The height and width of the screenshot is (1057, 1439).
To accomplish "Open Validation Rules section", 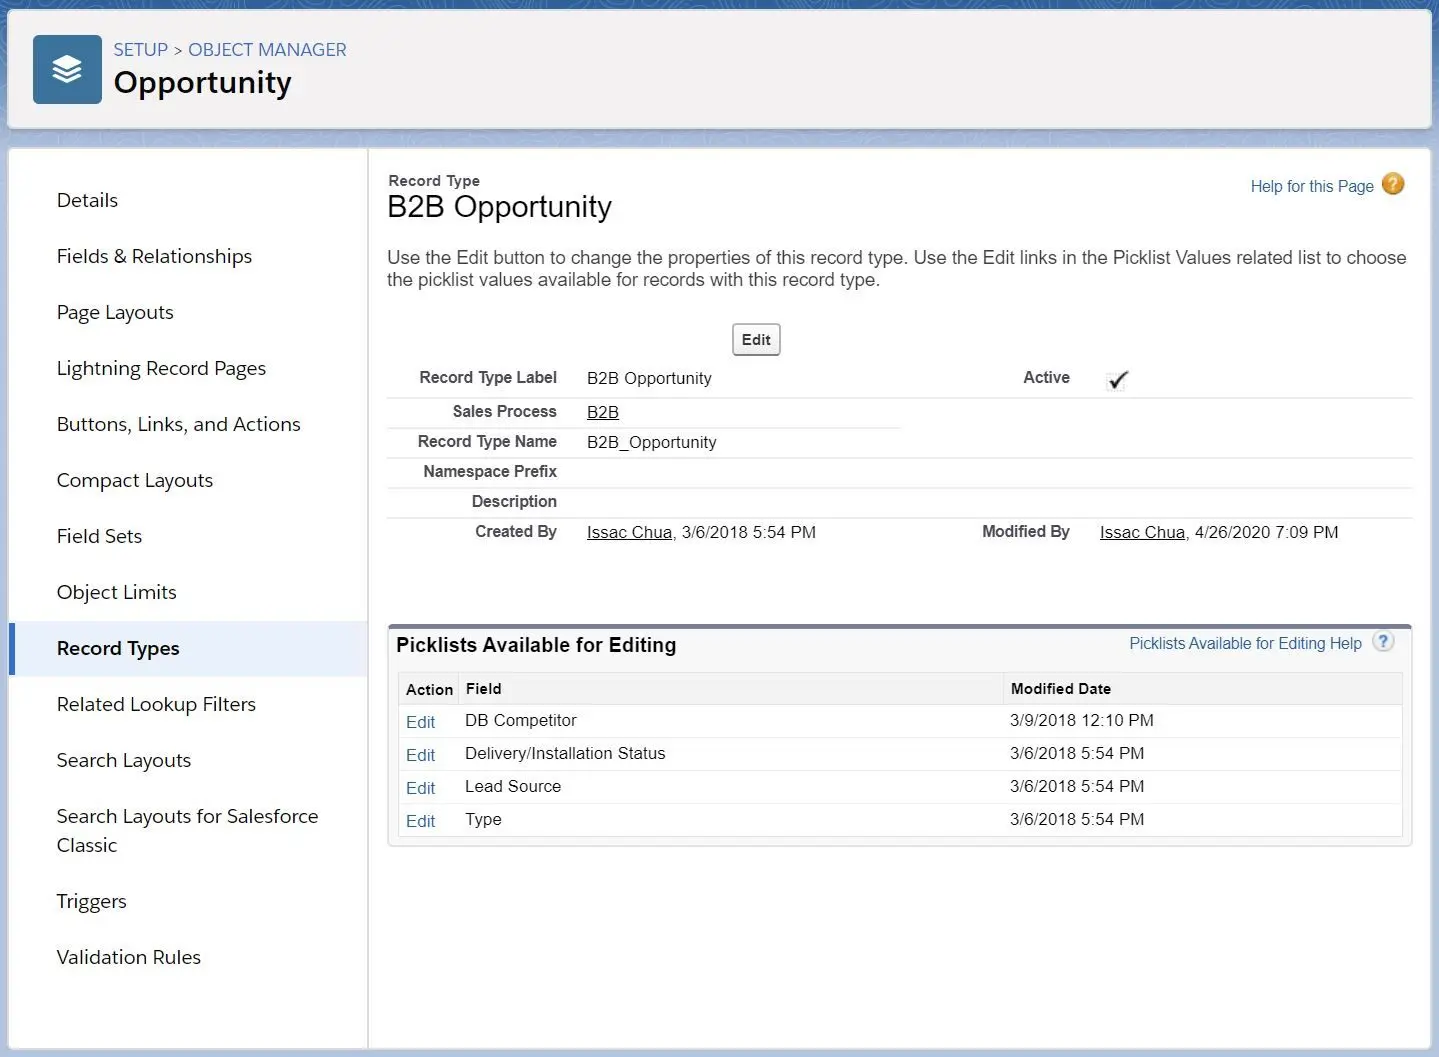I will (128, 957).
